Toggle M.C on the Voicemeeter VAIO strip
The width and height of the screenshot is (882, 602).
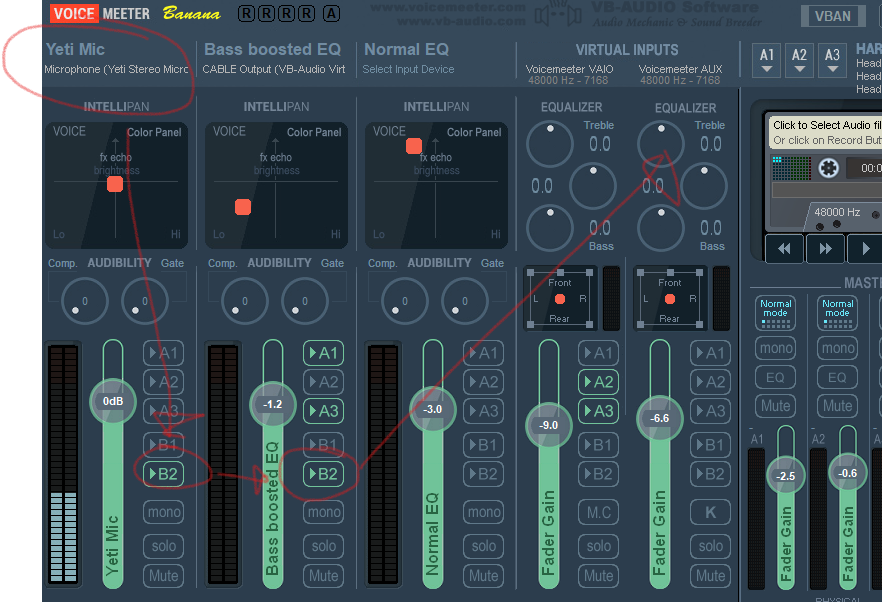pos(598,512)
